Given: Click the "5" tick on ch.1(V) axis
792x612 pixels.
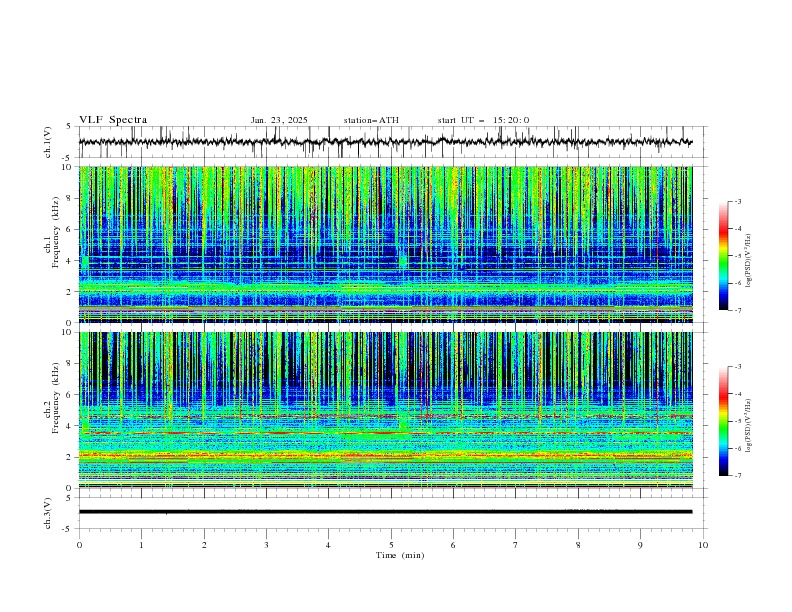Looking at the screenshot, I should click(x=69, y=127).
